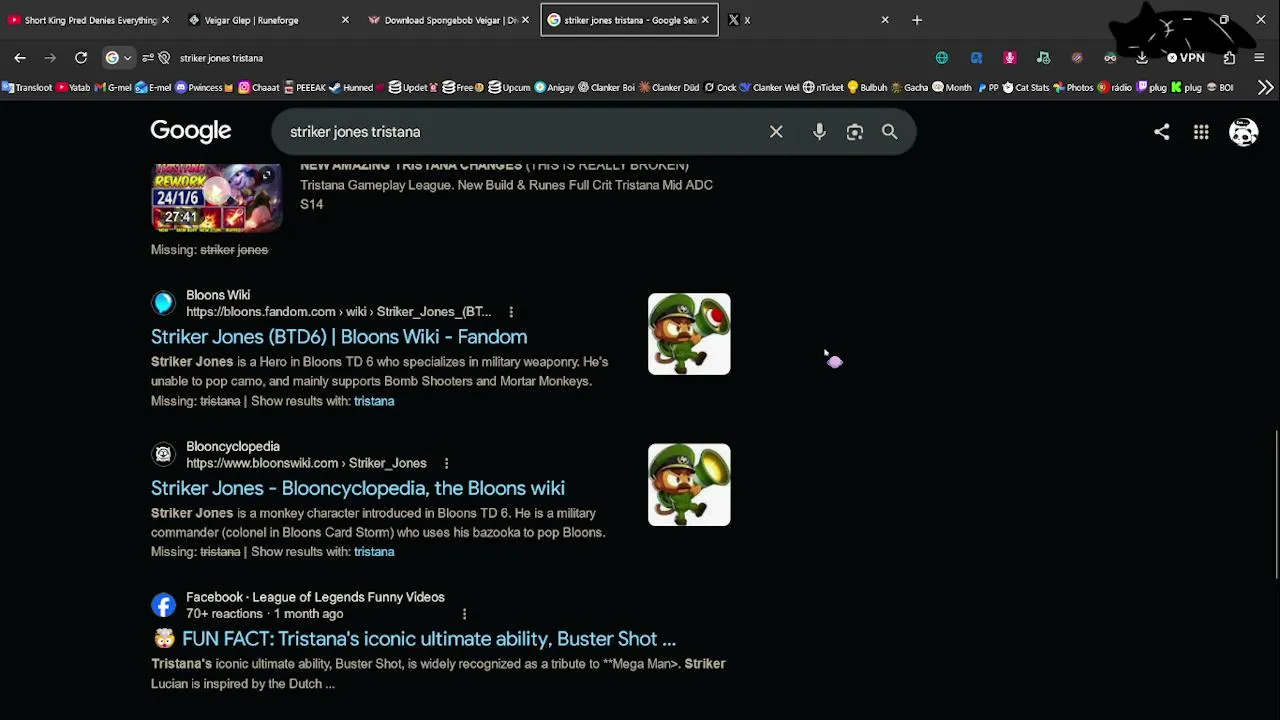Screen dimensions: 1280x720
Task: Open the PEEEAK bookmark
Action: point(305,88)
